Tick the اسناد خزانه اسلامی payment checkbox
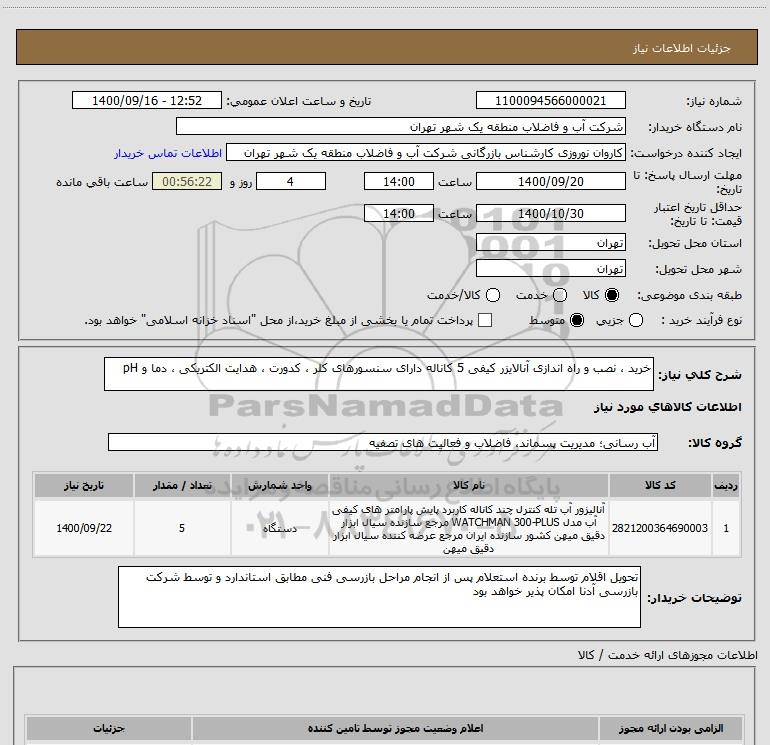The image size is (770, 745). (485, 320)
